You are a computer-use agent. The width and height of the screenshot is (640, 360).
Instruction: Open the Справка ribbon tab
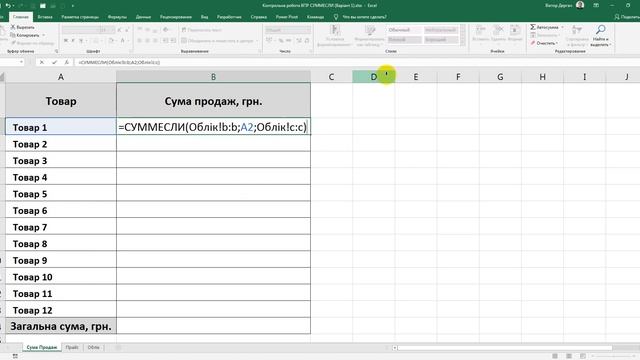[x=259, y=17]
